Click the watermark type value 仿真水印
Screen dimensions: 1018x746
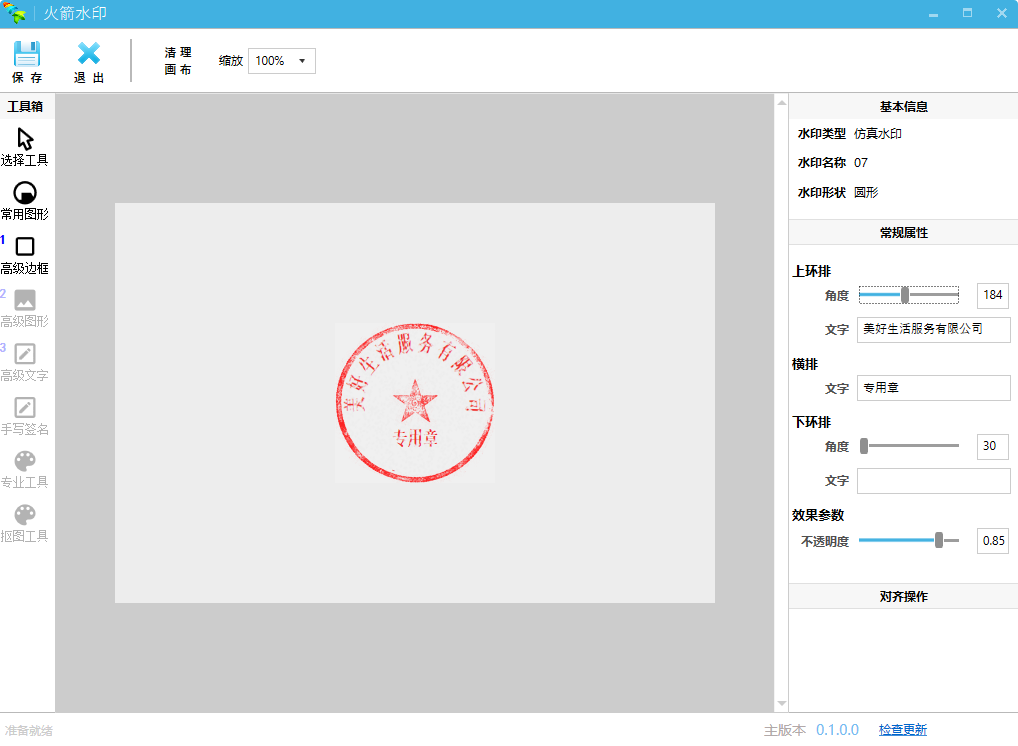[878, 134]
